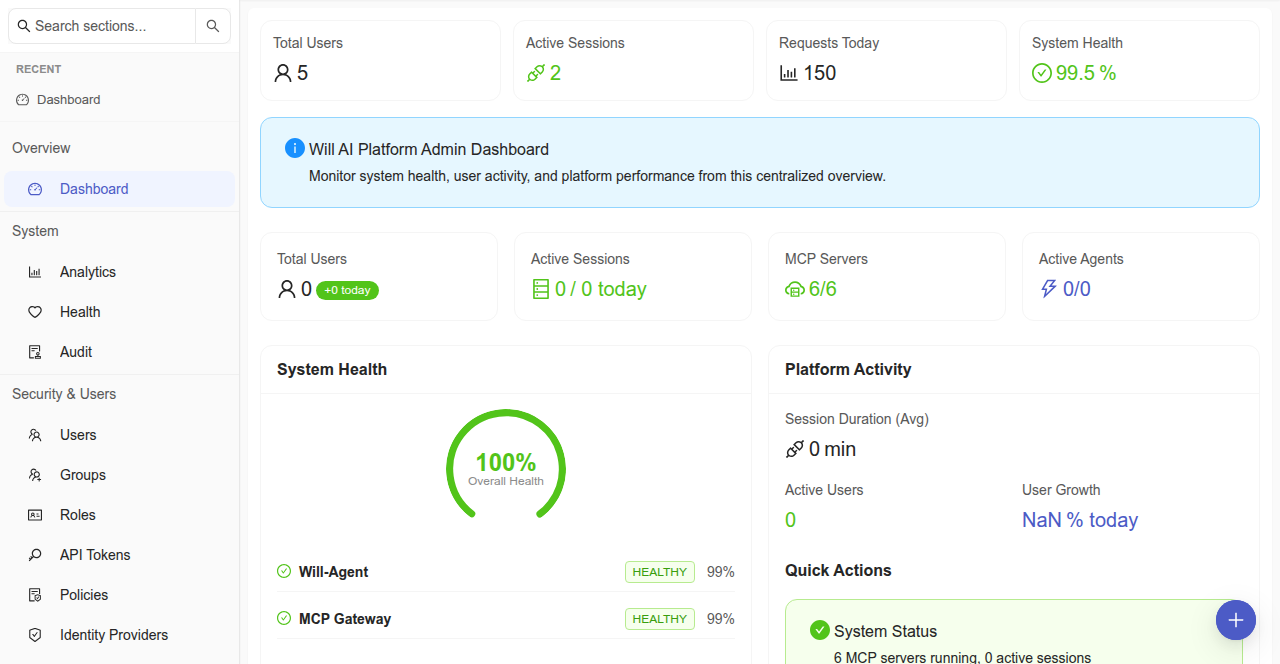Click the Identity Providers shield icon
The image size is (1280, 664).
coord(35,635)
